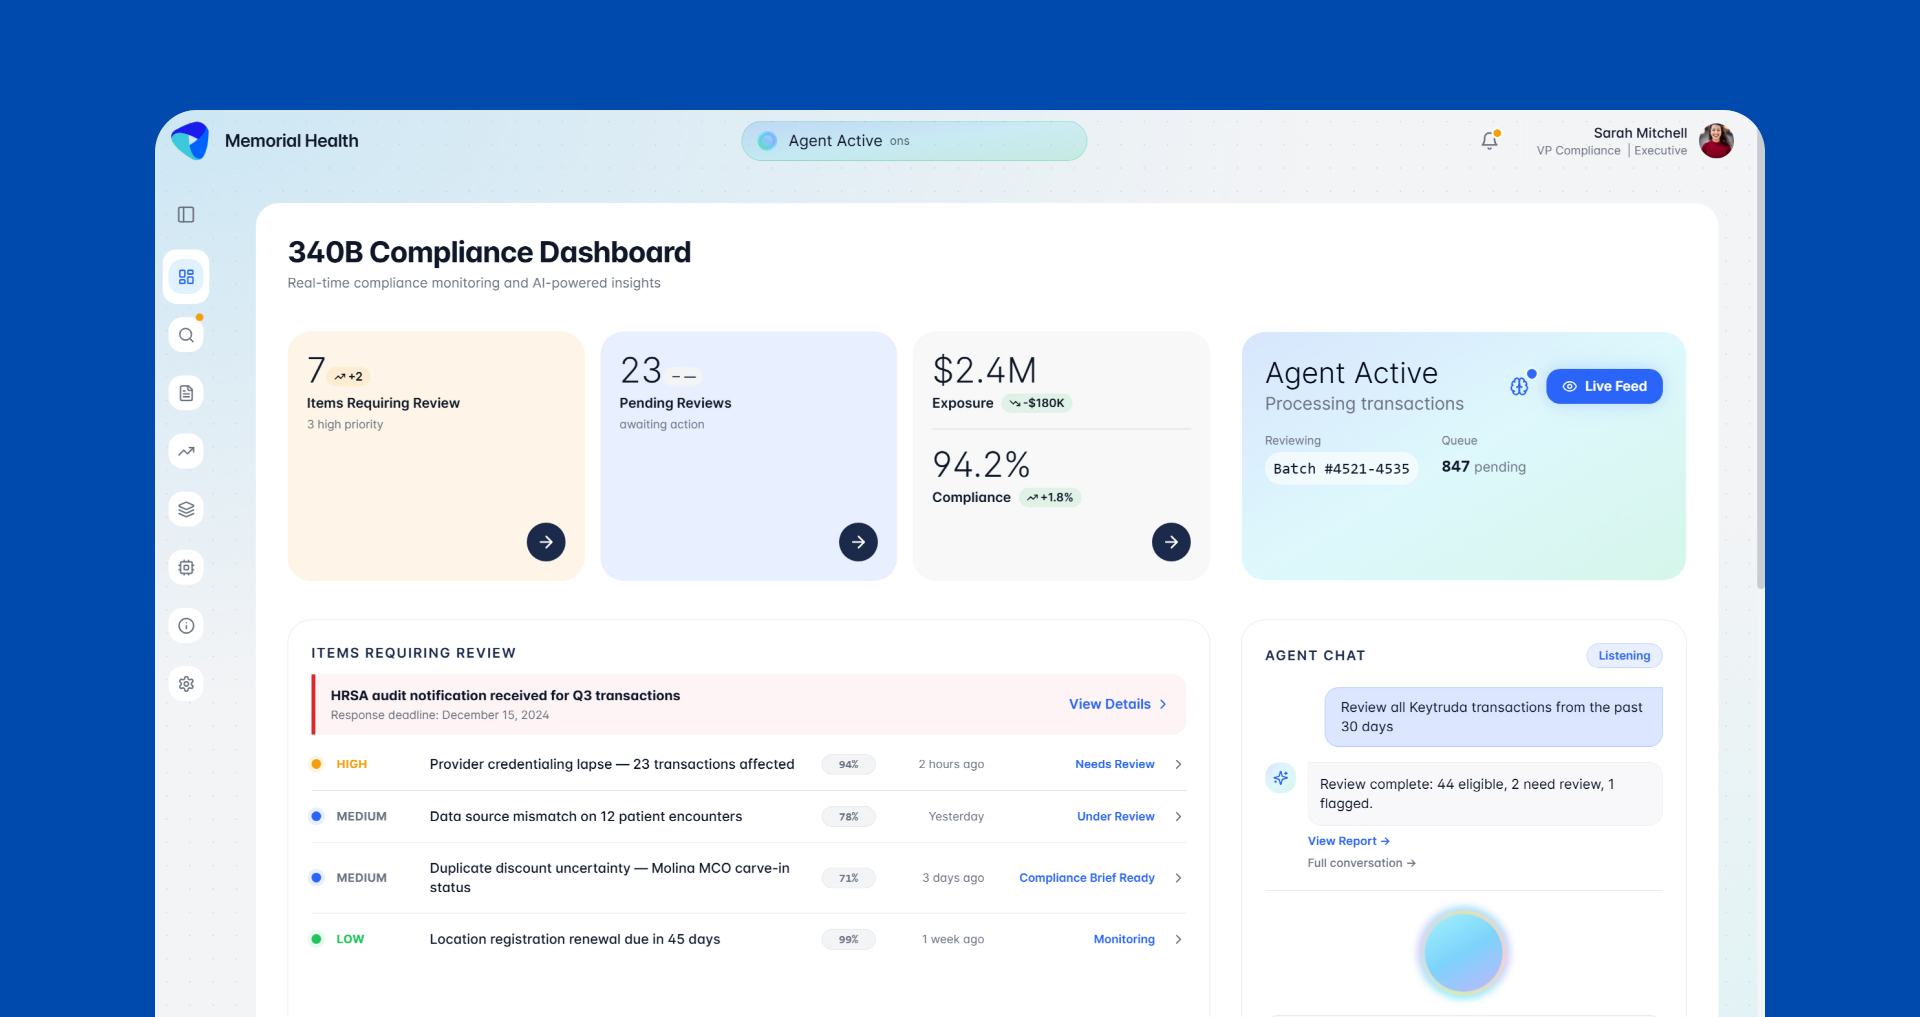Open View Report link in agent chat
Viewport: 1920px width, 1017px height.
coord(1349,841)
